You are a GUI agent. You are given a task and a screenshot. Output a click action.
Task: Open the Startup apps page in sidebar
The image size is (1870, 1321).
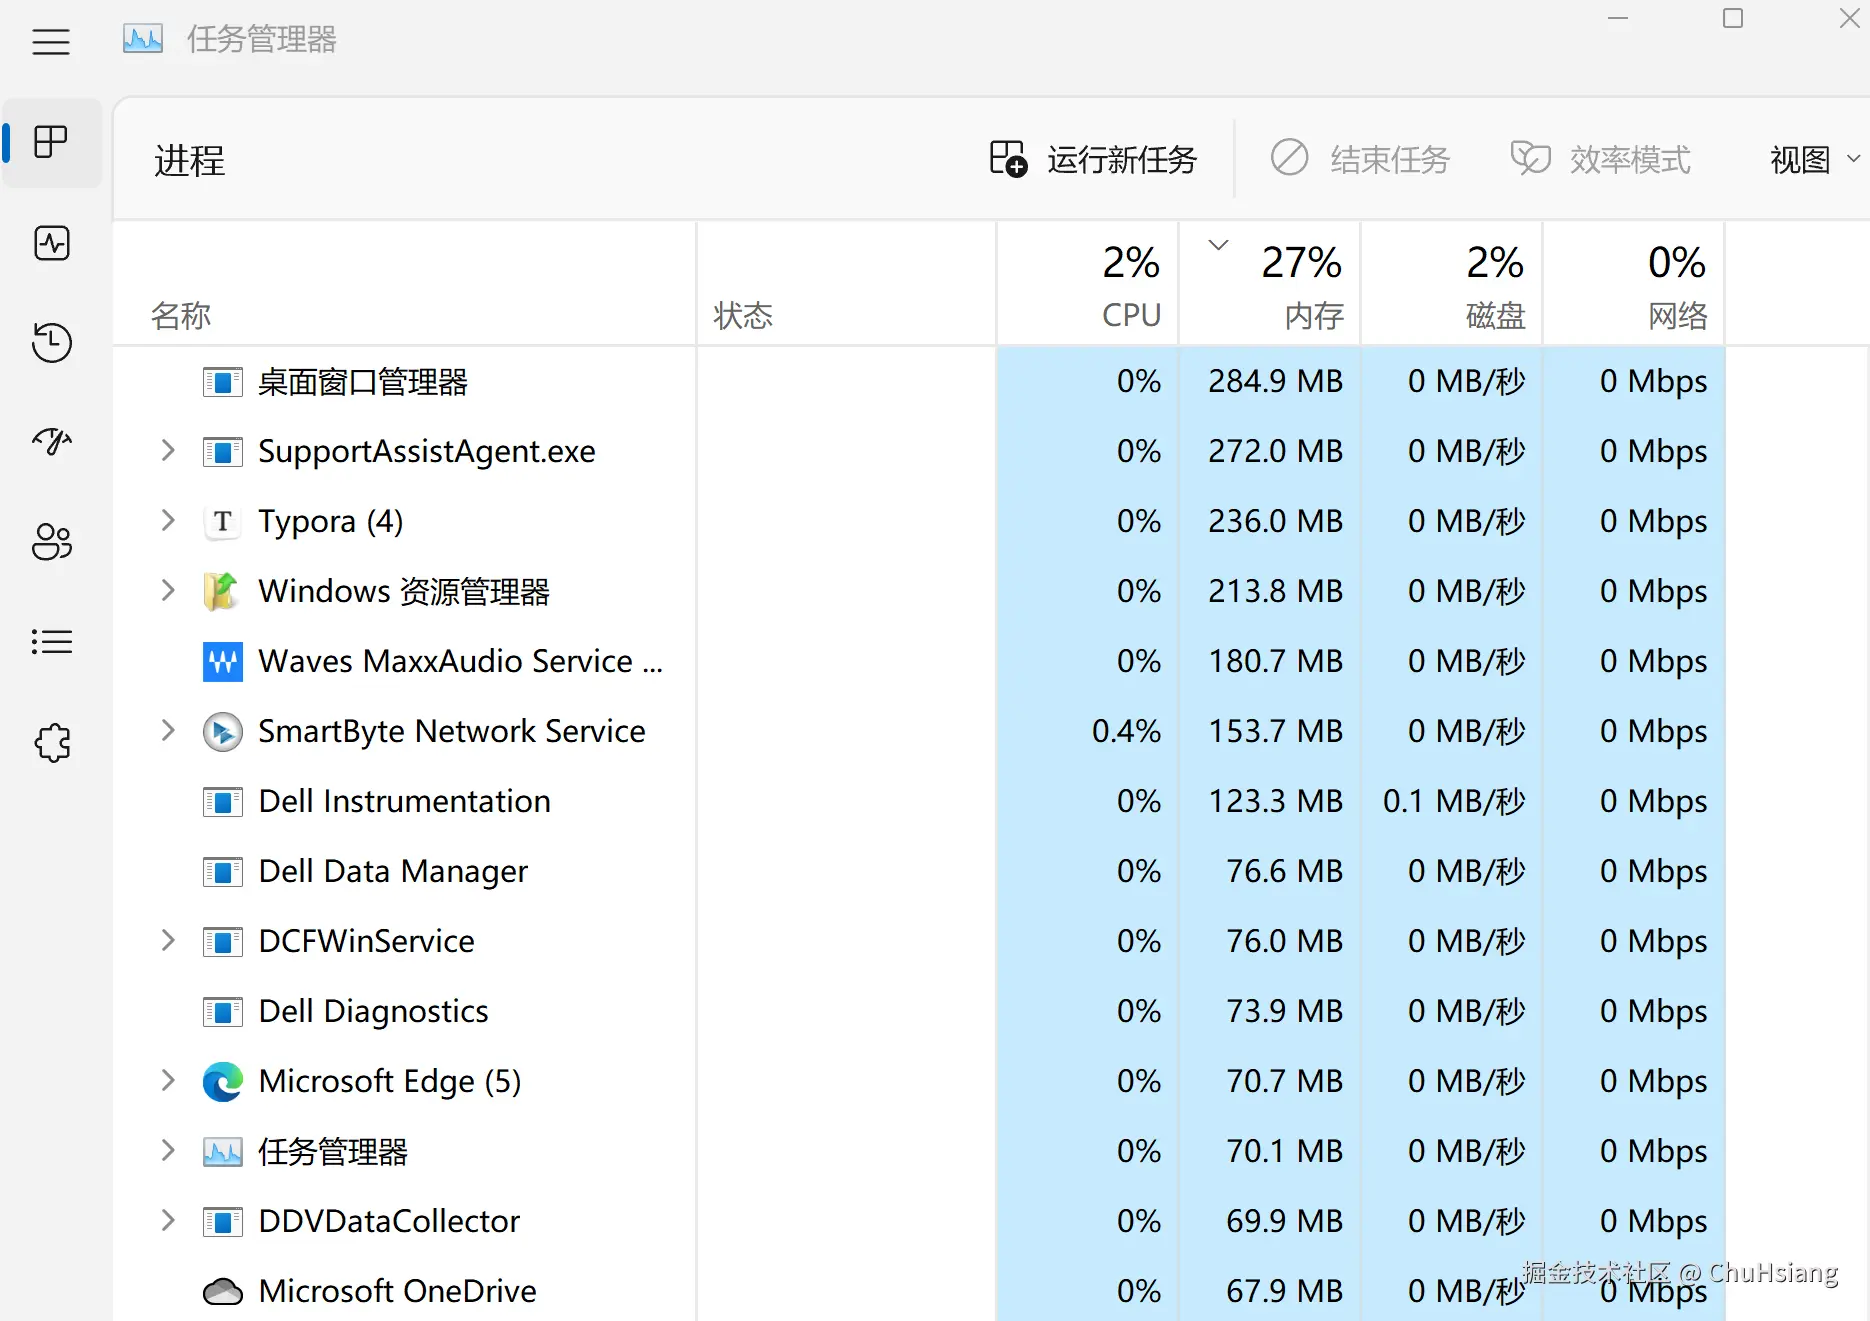click(51, 441)
